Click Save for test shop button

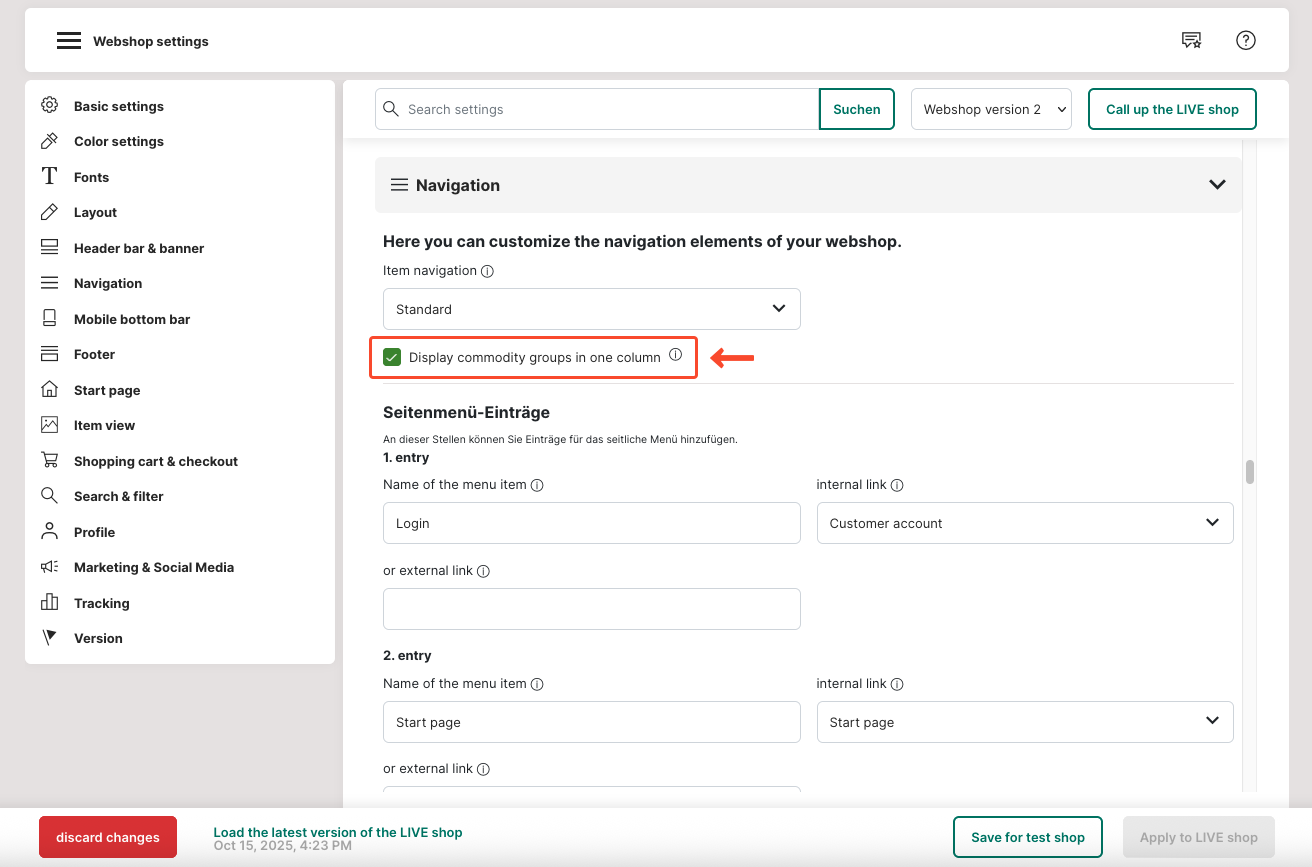pyautogui.click(x=1027, y=837)
